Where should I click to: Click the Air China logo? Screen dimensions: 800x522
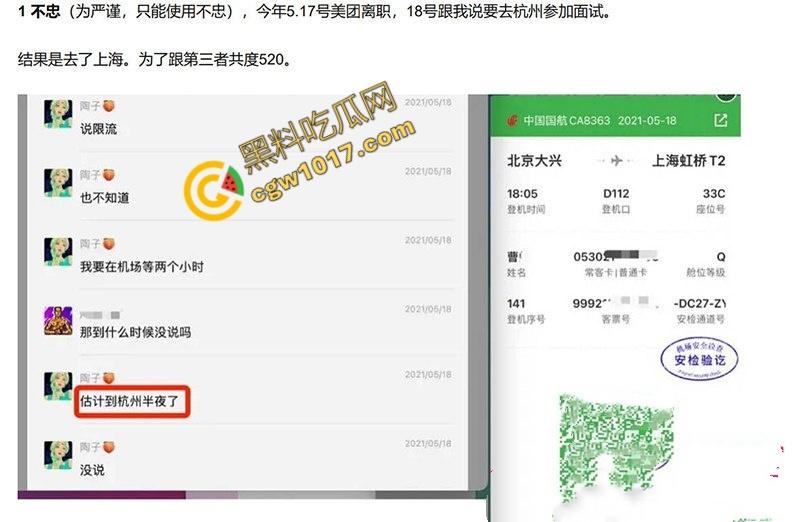513,121
